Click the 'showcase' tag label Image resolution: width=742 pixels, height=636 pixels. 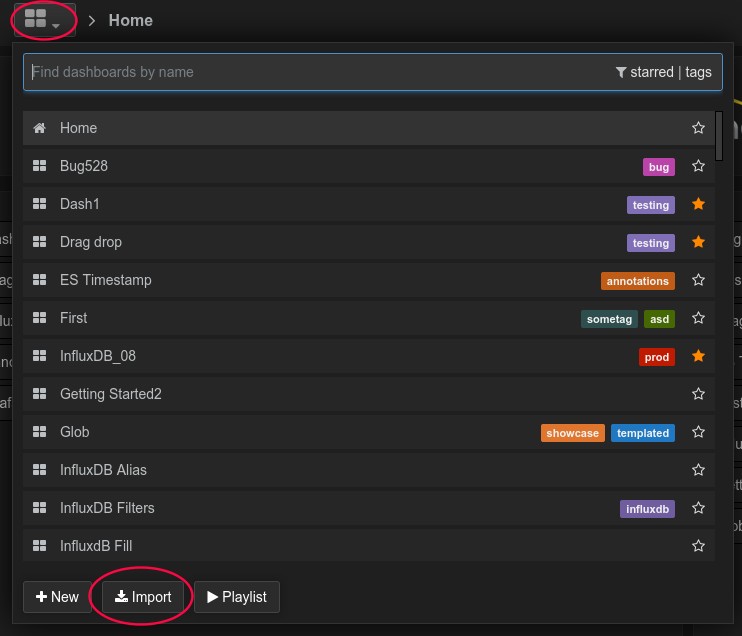point(573,433)
